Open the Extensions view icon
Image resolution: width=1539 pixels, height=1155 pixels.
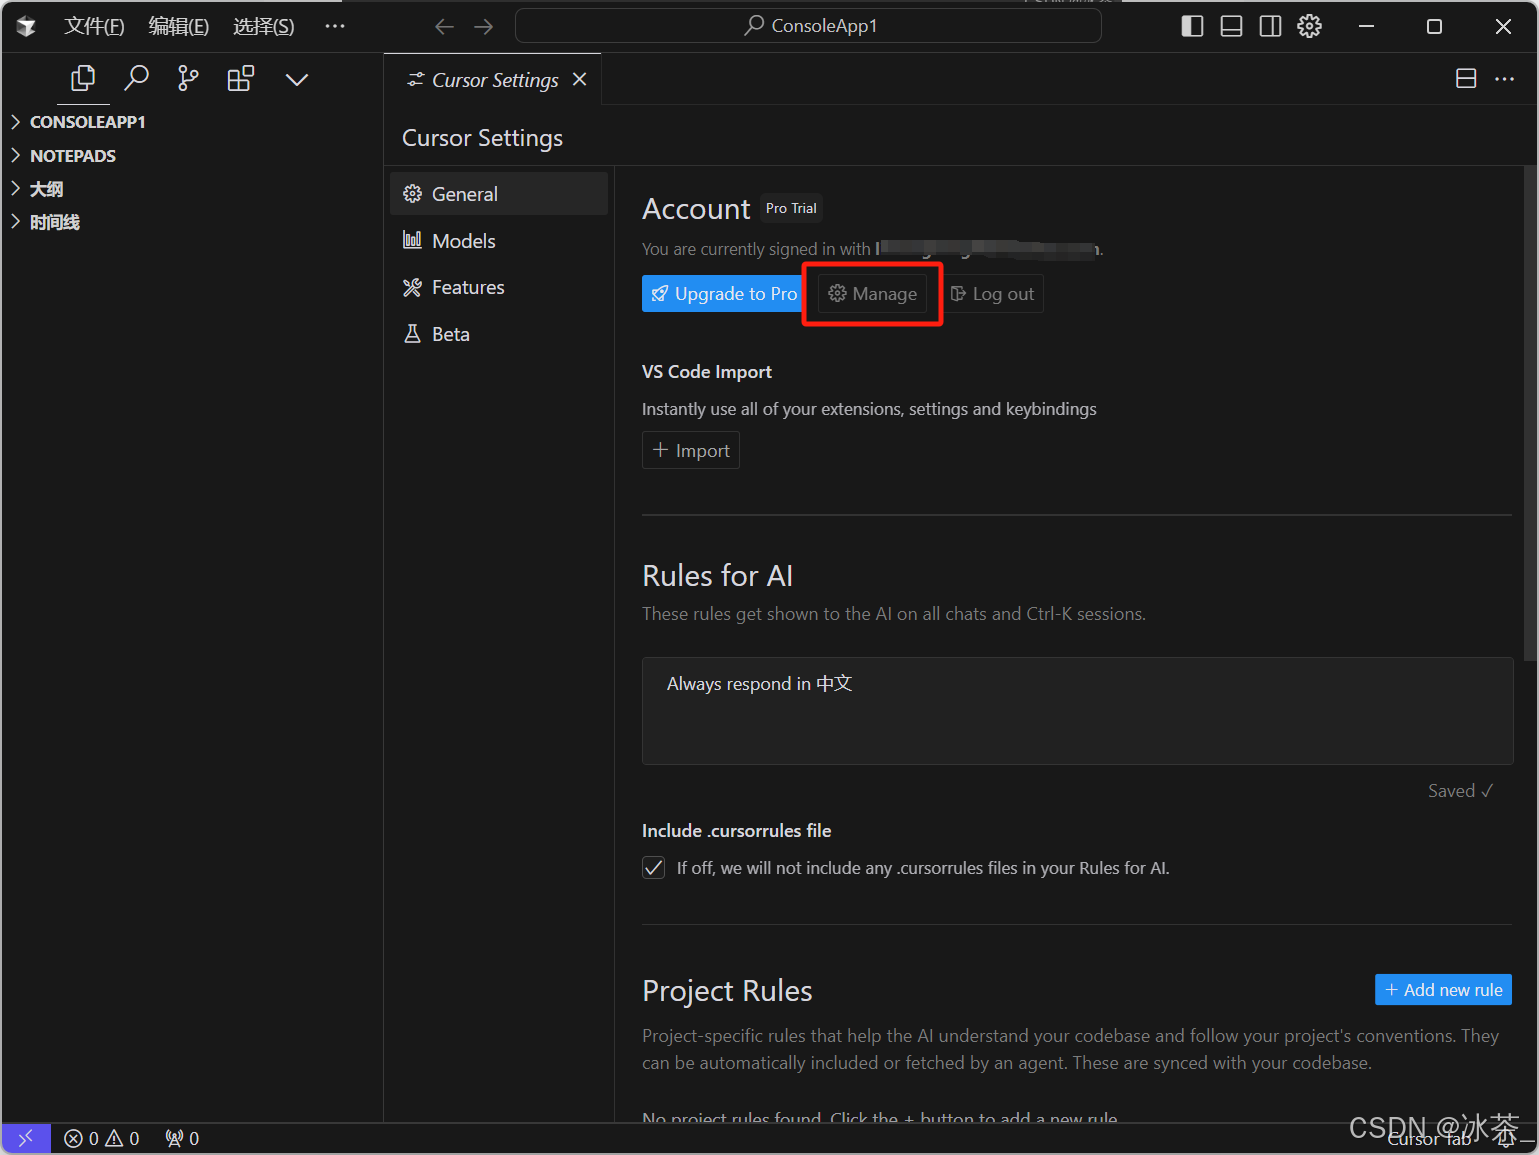click(x=241, y=79)
